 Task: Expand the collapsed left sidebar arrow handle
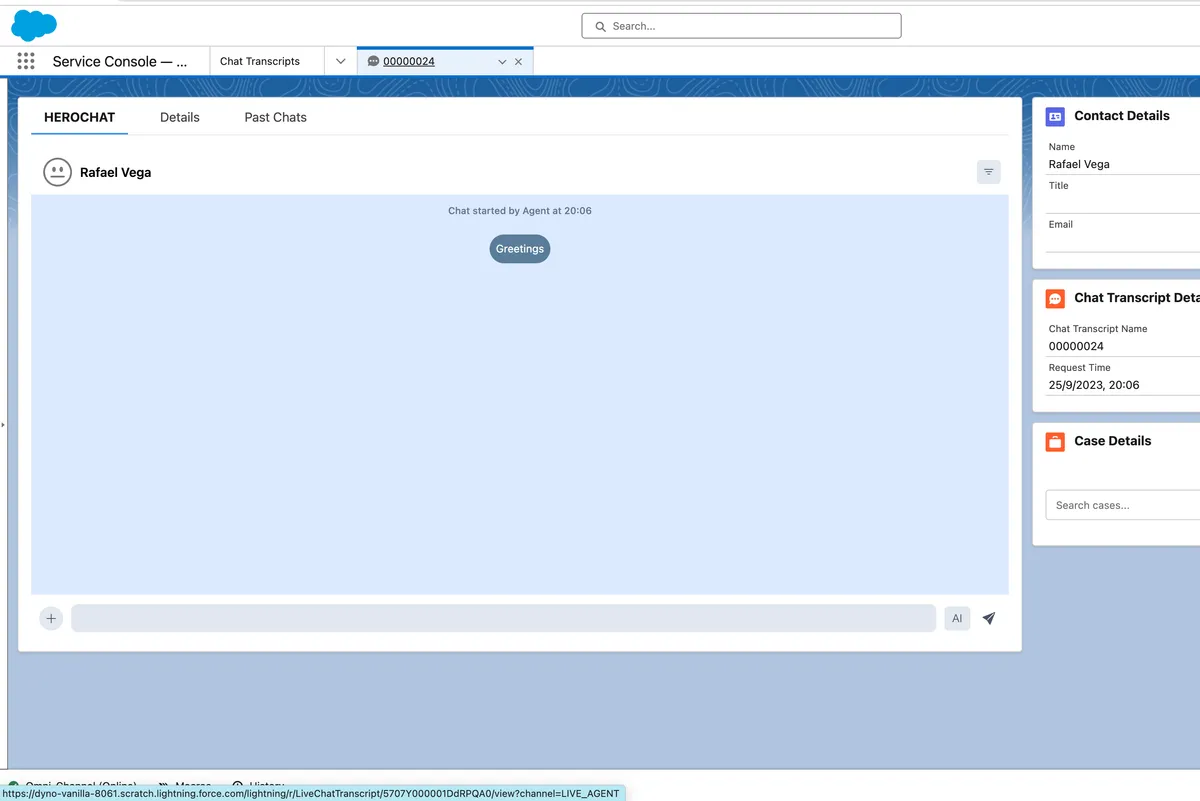tap(3, 425)
